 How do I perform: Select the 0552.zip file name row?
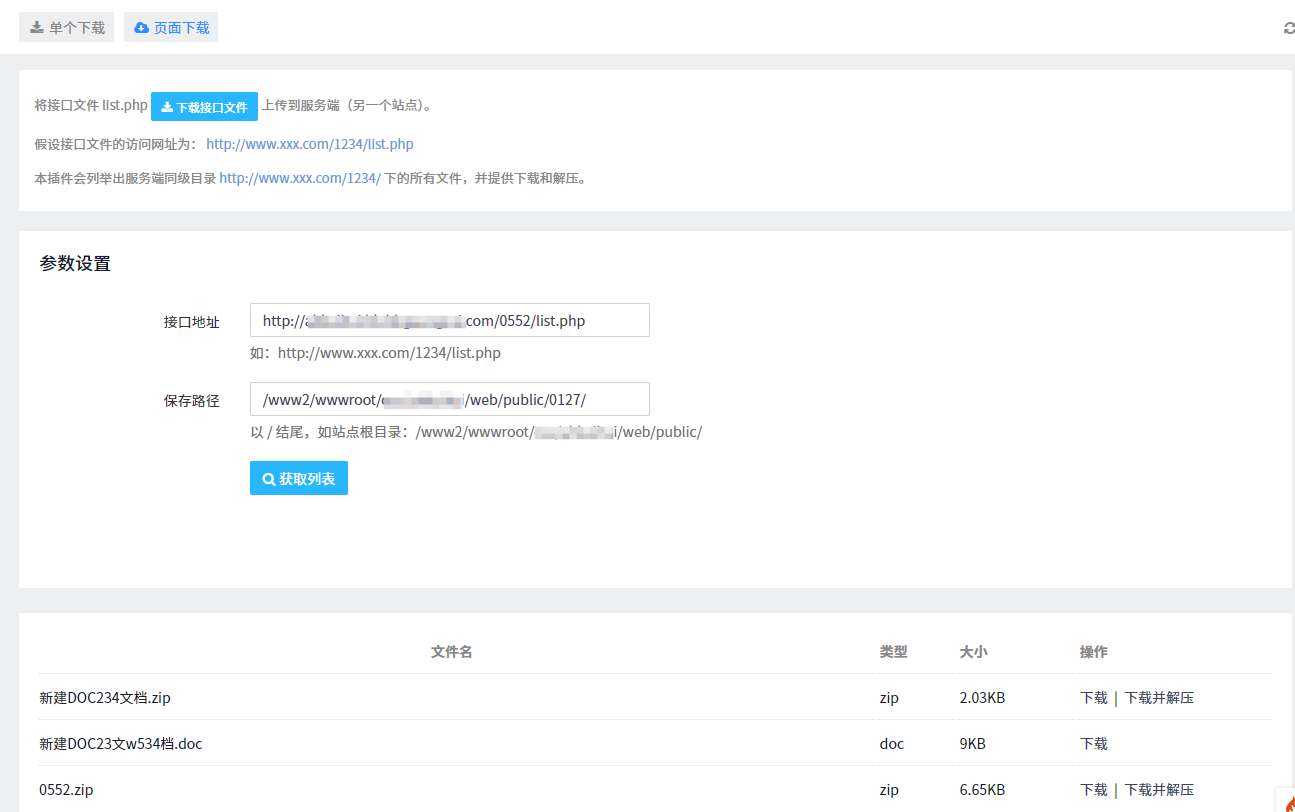tap(66, 790)
